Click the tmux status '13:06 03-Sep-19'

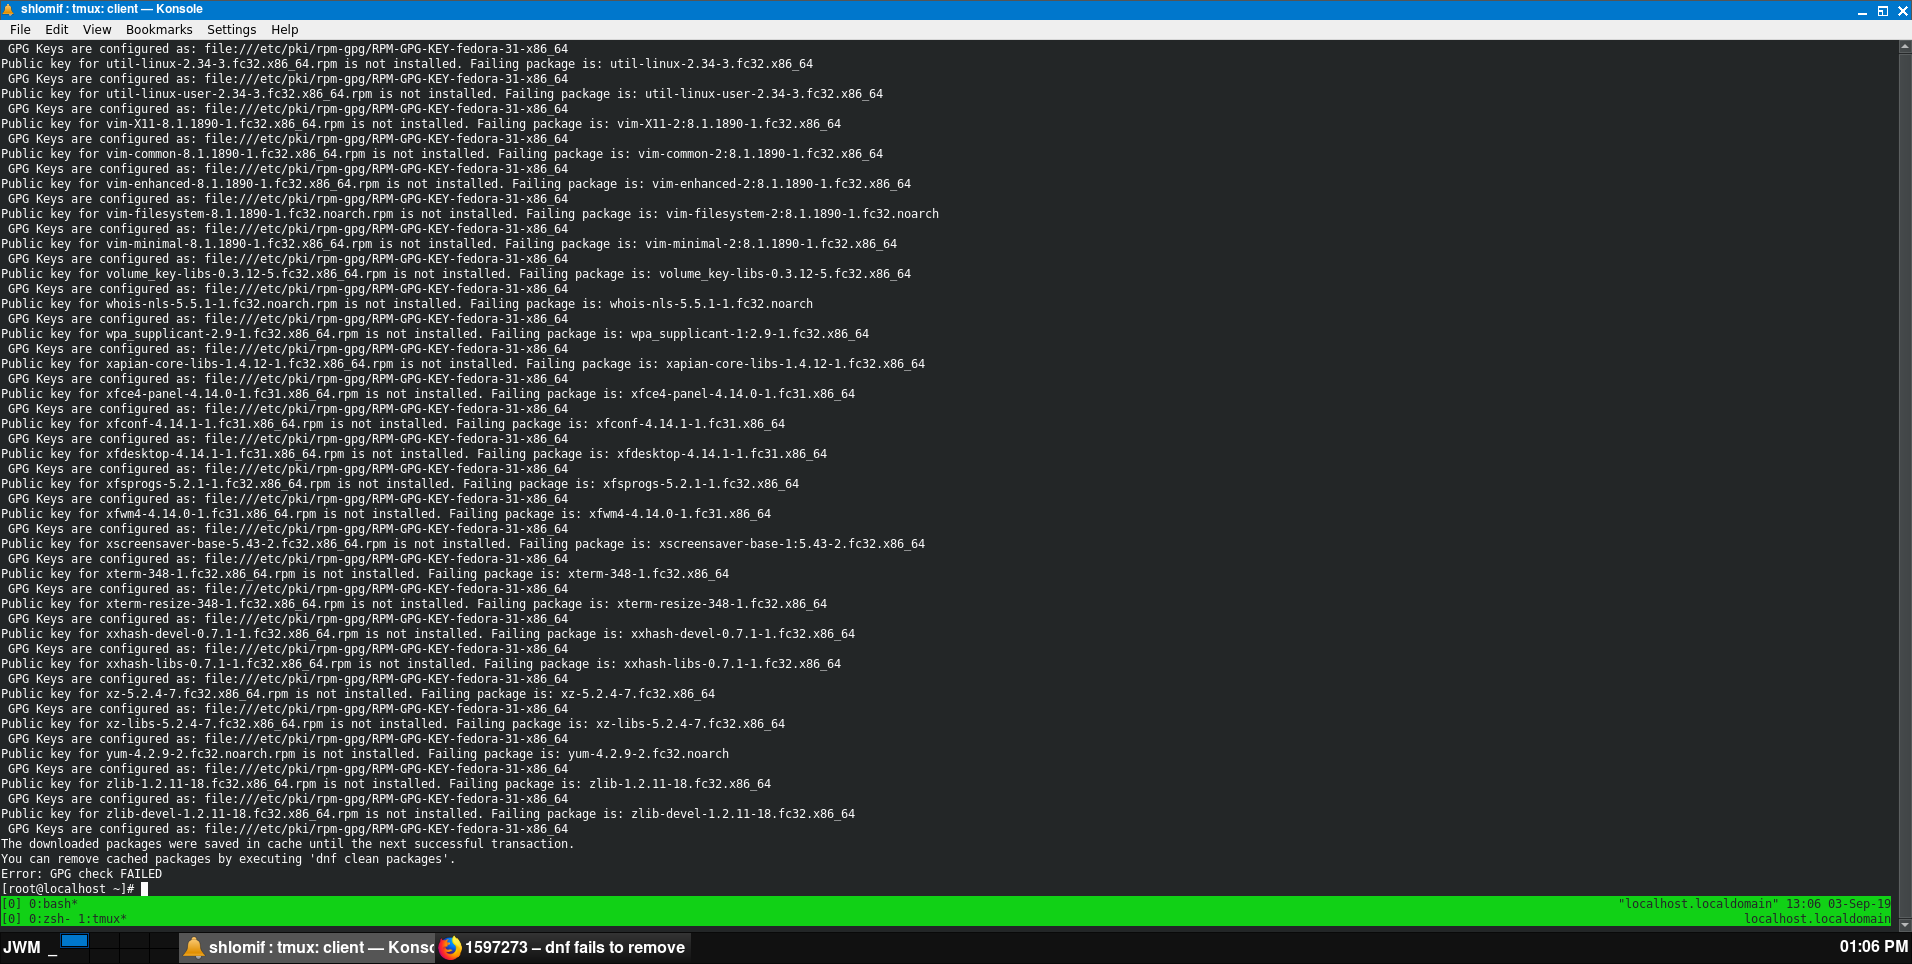(1838, 904)
